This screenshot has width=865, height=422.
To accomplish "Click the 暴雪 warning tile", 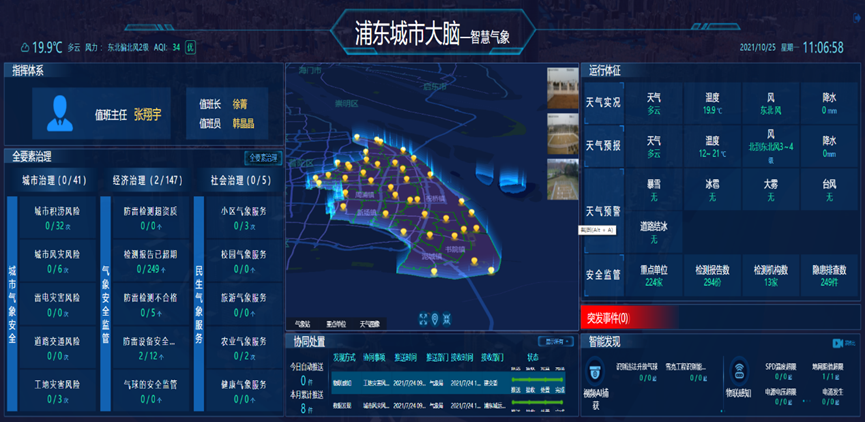I will pyautogui.click(x=654, y=189).
